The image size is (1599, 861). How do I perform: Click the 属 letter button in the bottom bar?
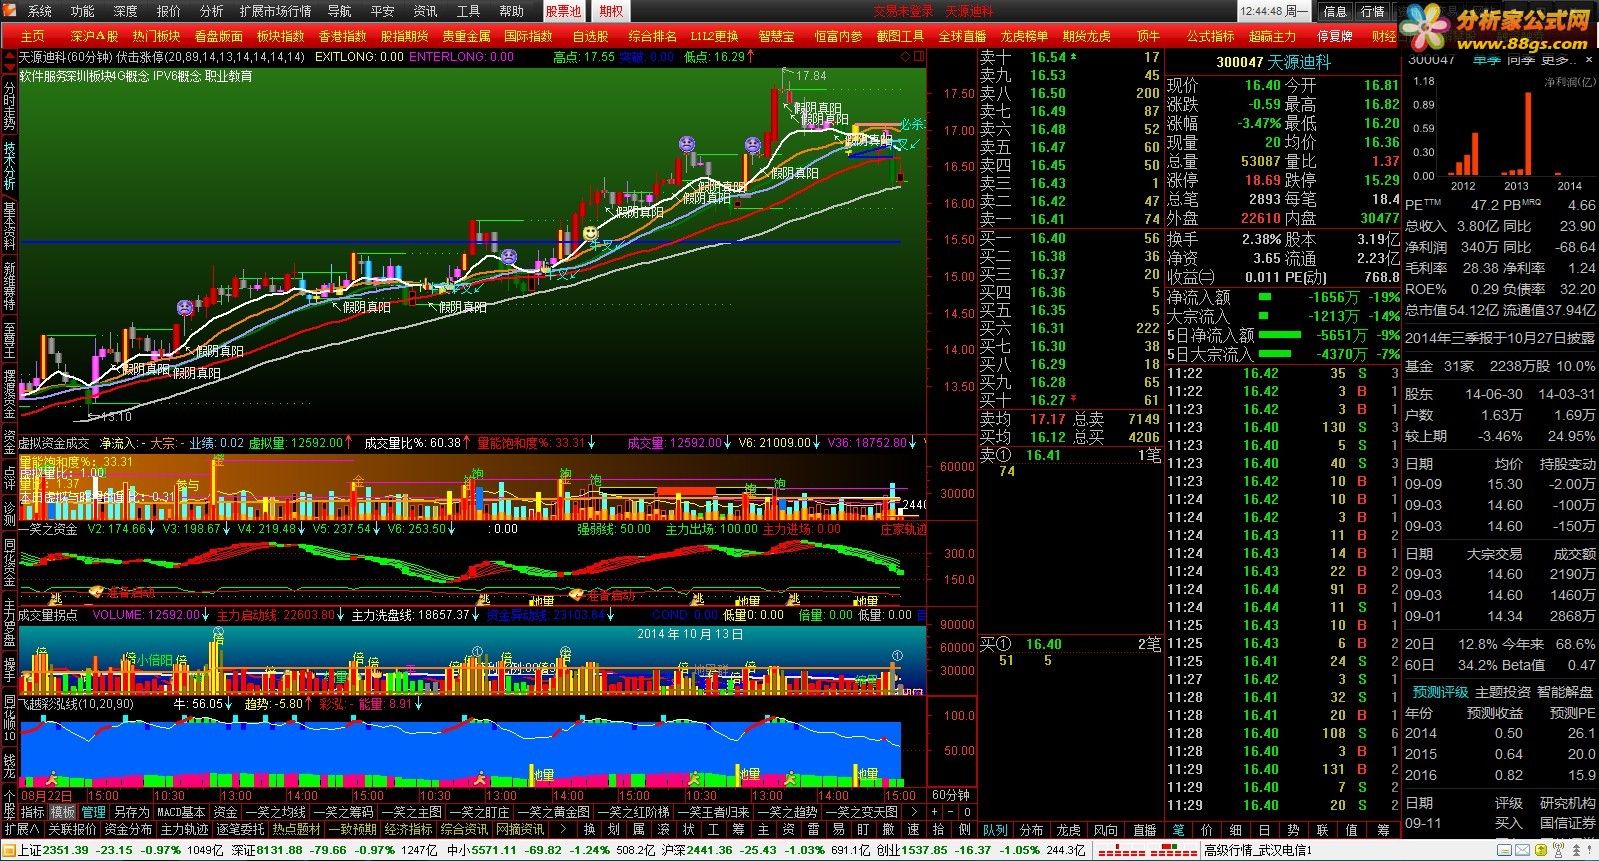[639, 830]
